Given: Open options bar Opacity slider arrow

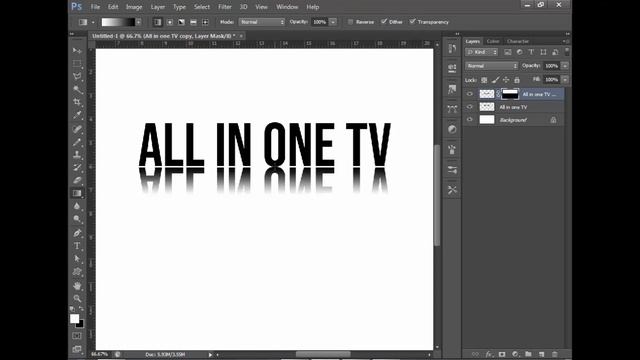Looking at the screenshot, I should (333, 22).
